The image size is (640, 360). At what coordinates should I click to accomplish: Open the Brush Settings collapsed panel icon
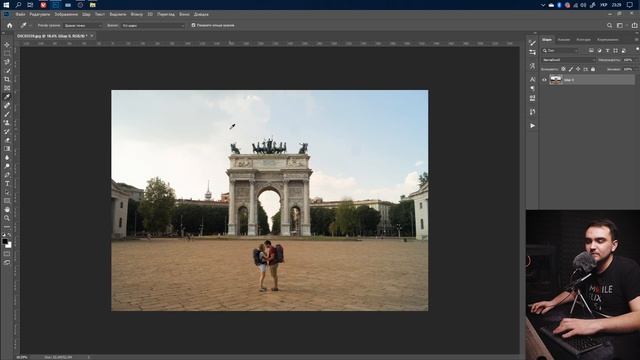point(532,43)
